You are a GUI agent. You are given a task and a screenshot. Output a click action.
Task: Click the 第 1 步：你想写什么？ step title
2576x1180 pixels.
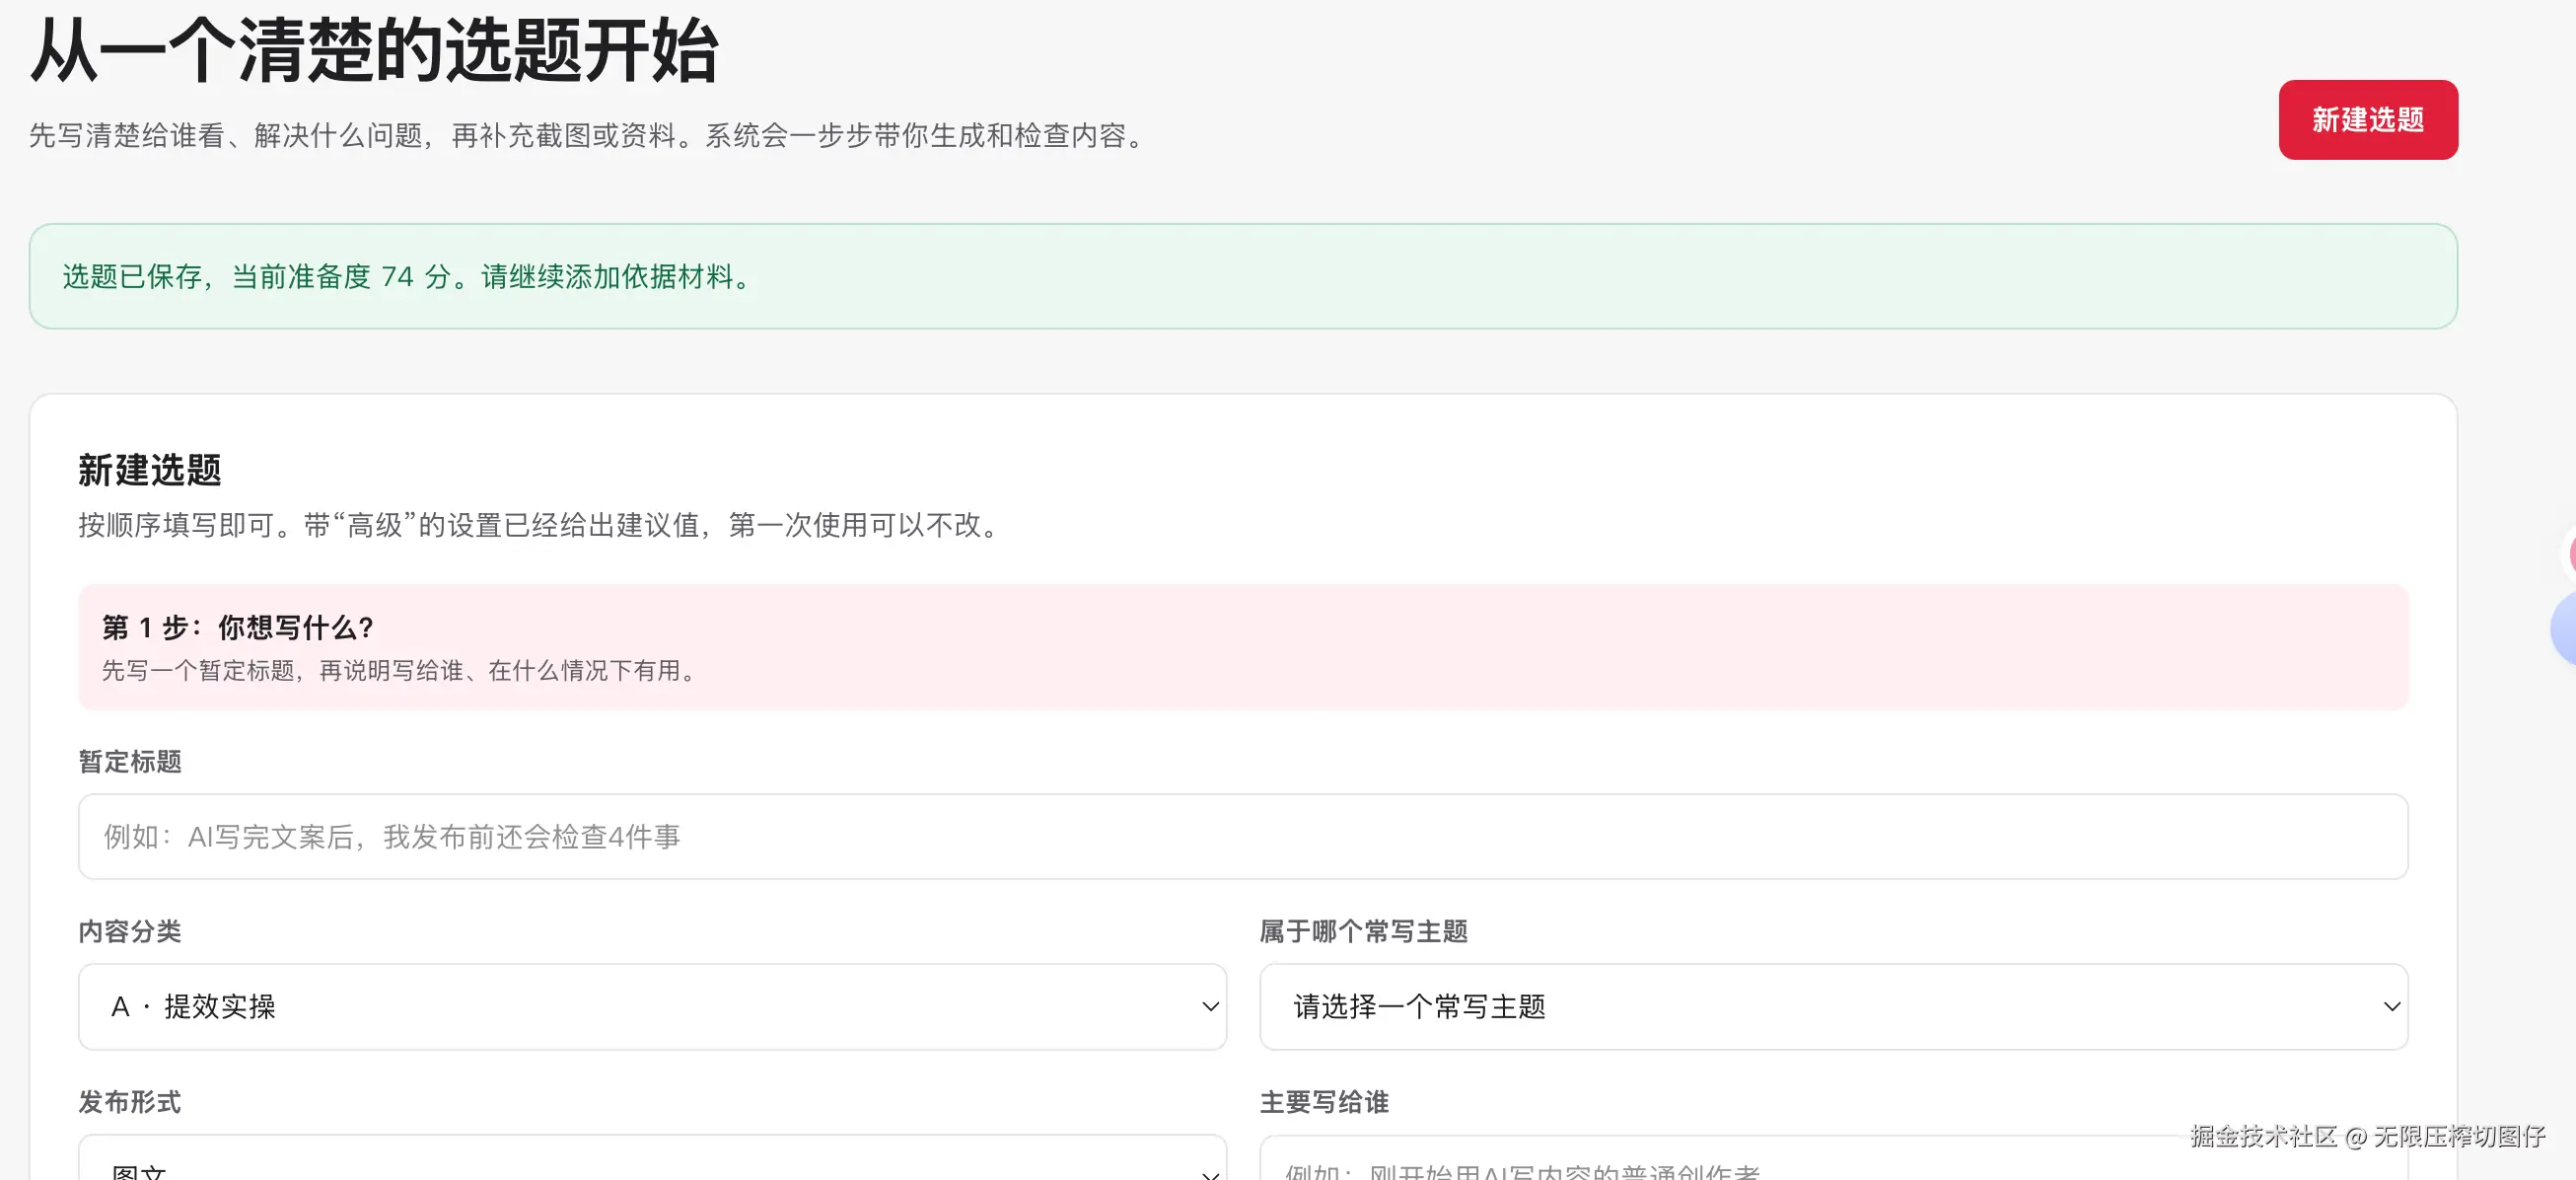[x=238, y=627]
